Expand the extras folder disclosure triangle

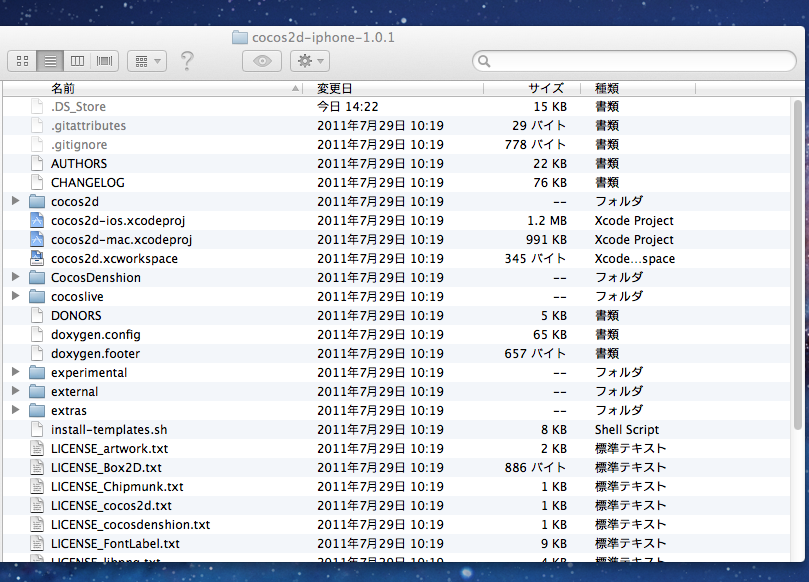[x=15, y=410]
